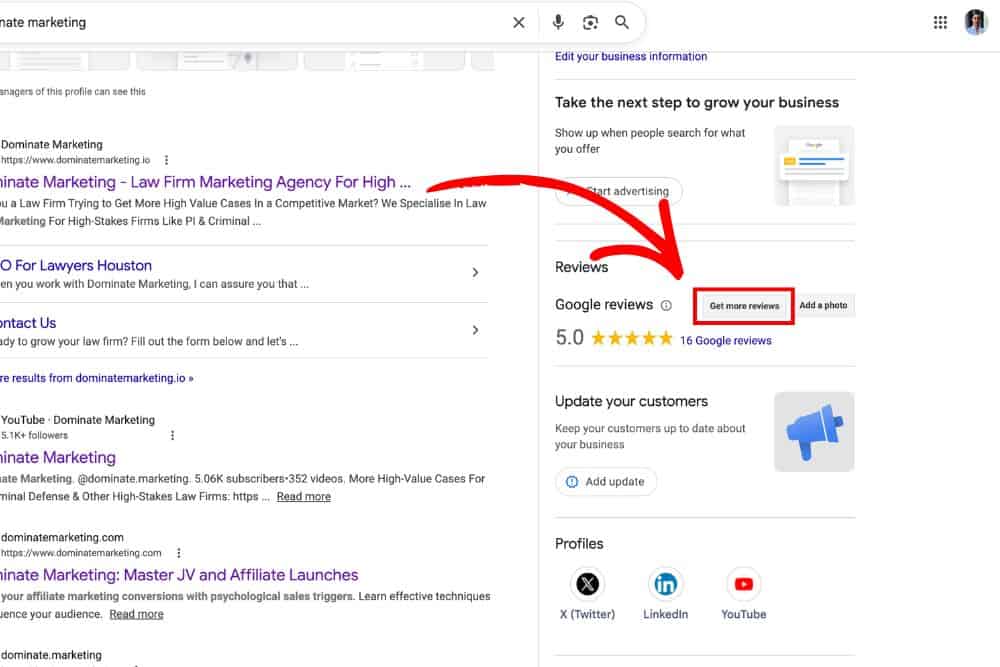Screen dimensions: 1000x667
Task: Open the Dominate Marketing YouTube result title
Action: tap(58, 458)
